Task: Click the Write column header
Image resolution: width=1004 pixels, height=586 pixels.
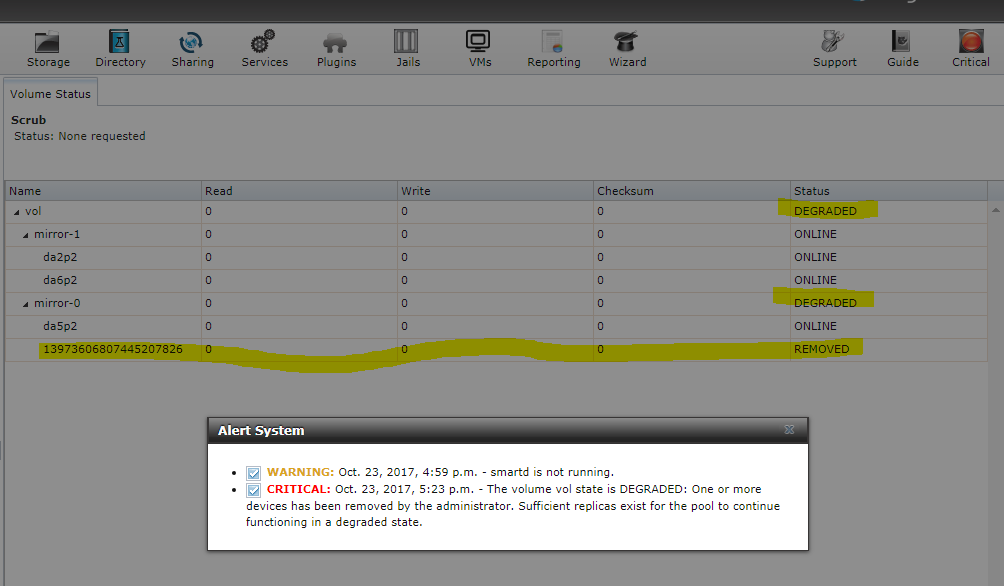Action: coord(496,191)
